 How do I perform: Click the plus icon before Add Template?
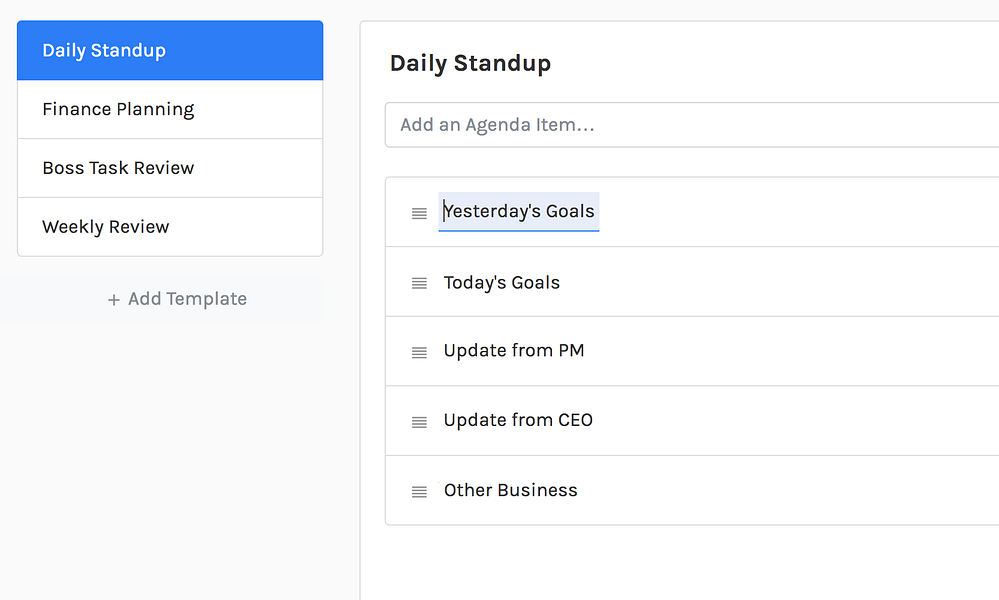coord(114,300)
